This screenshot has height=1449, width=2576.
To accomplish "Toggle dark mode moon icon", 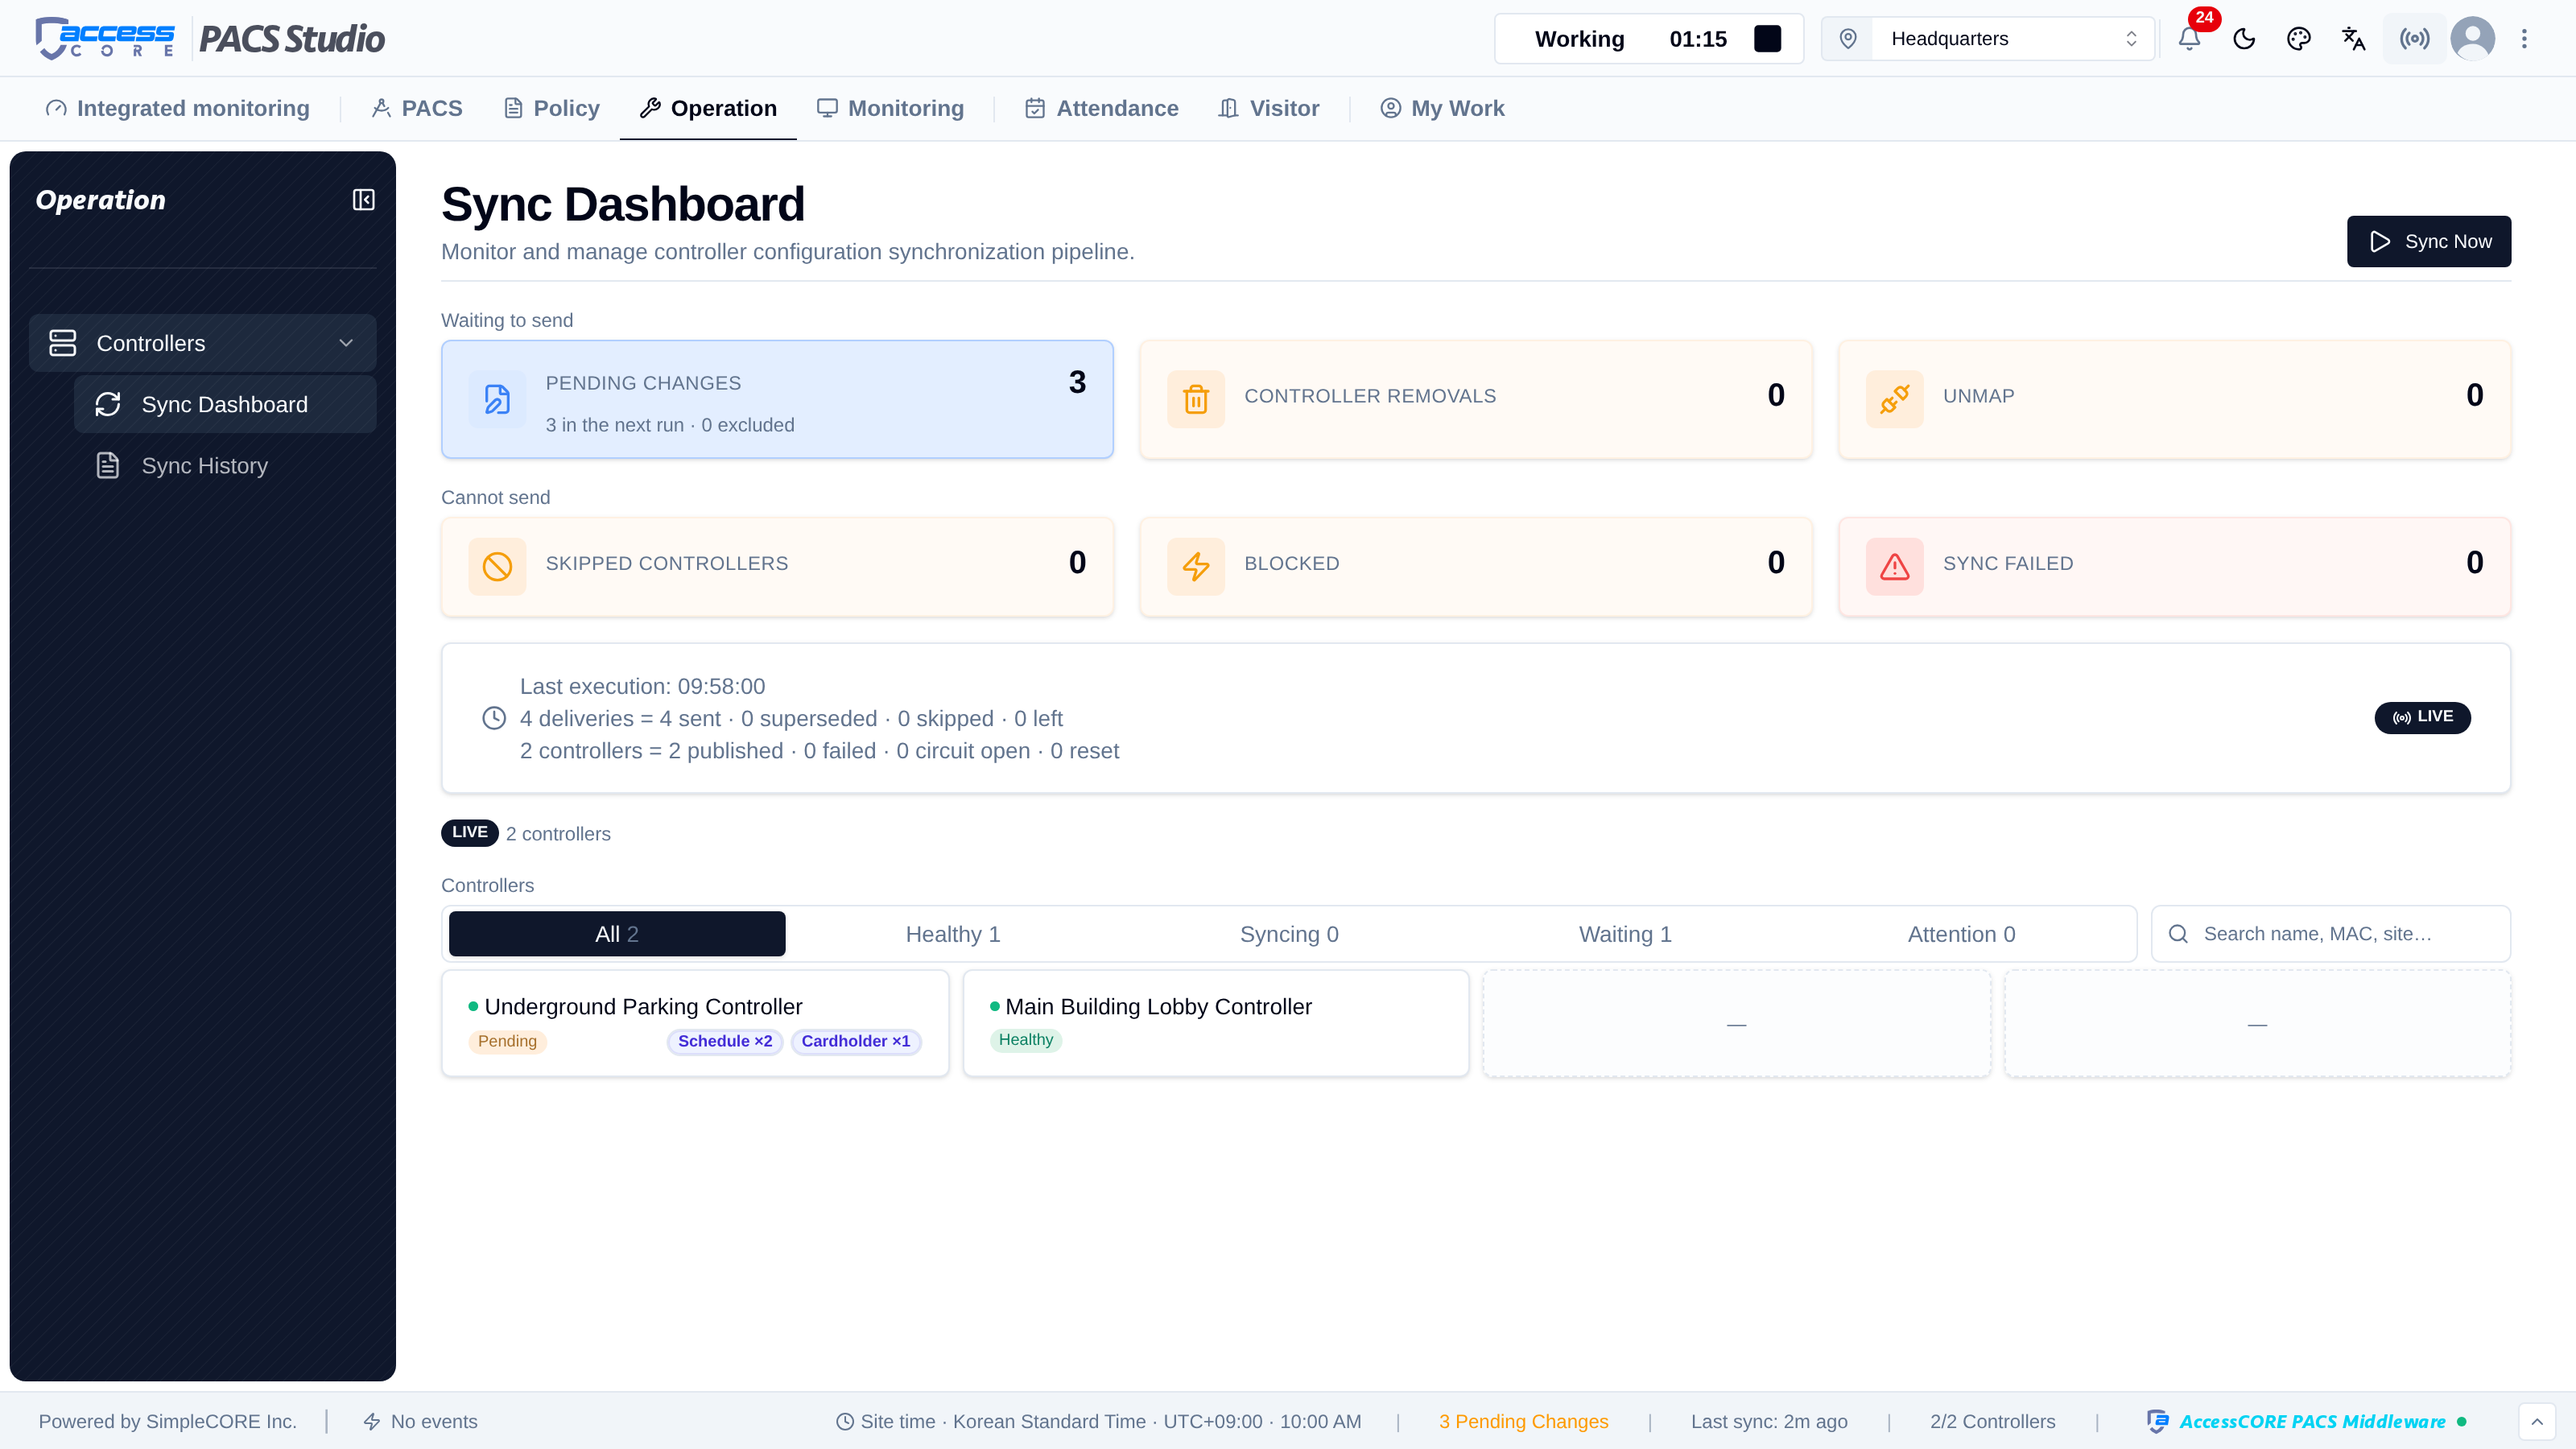I will pos(2244,39).
